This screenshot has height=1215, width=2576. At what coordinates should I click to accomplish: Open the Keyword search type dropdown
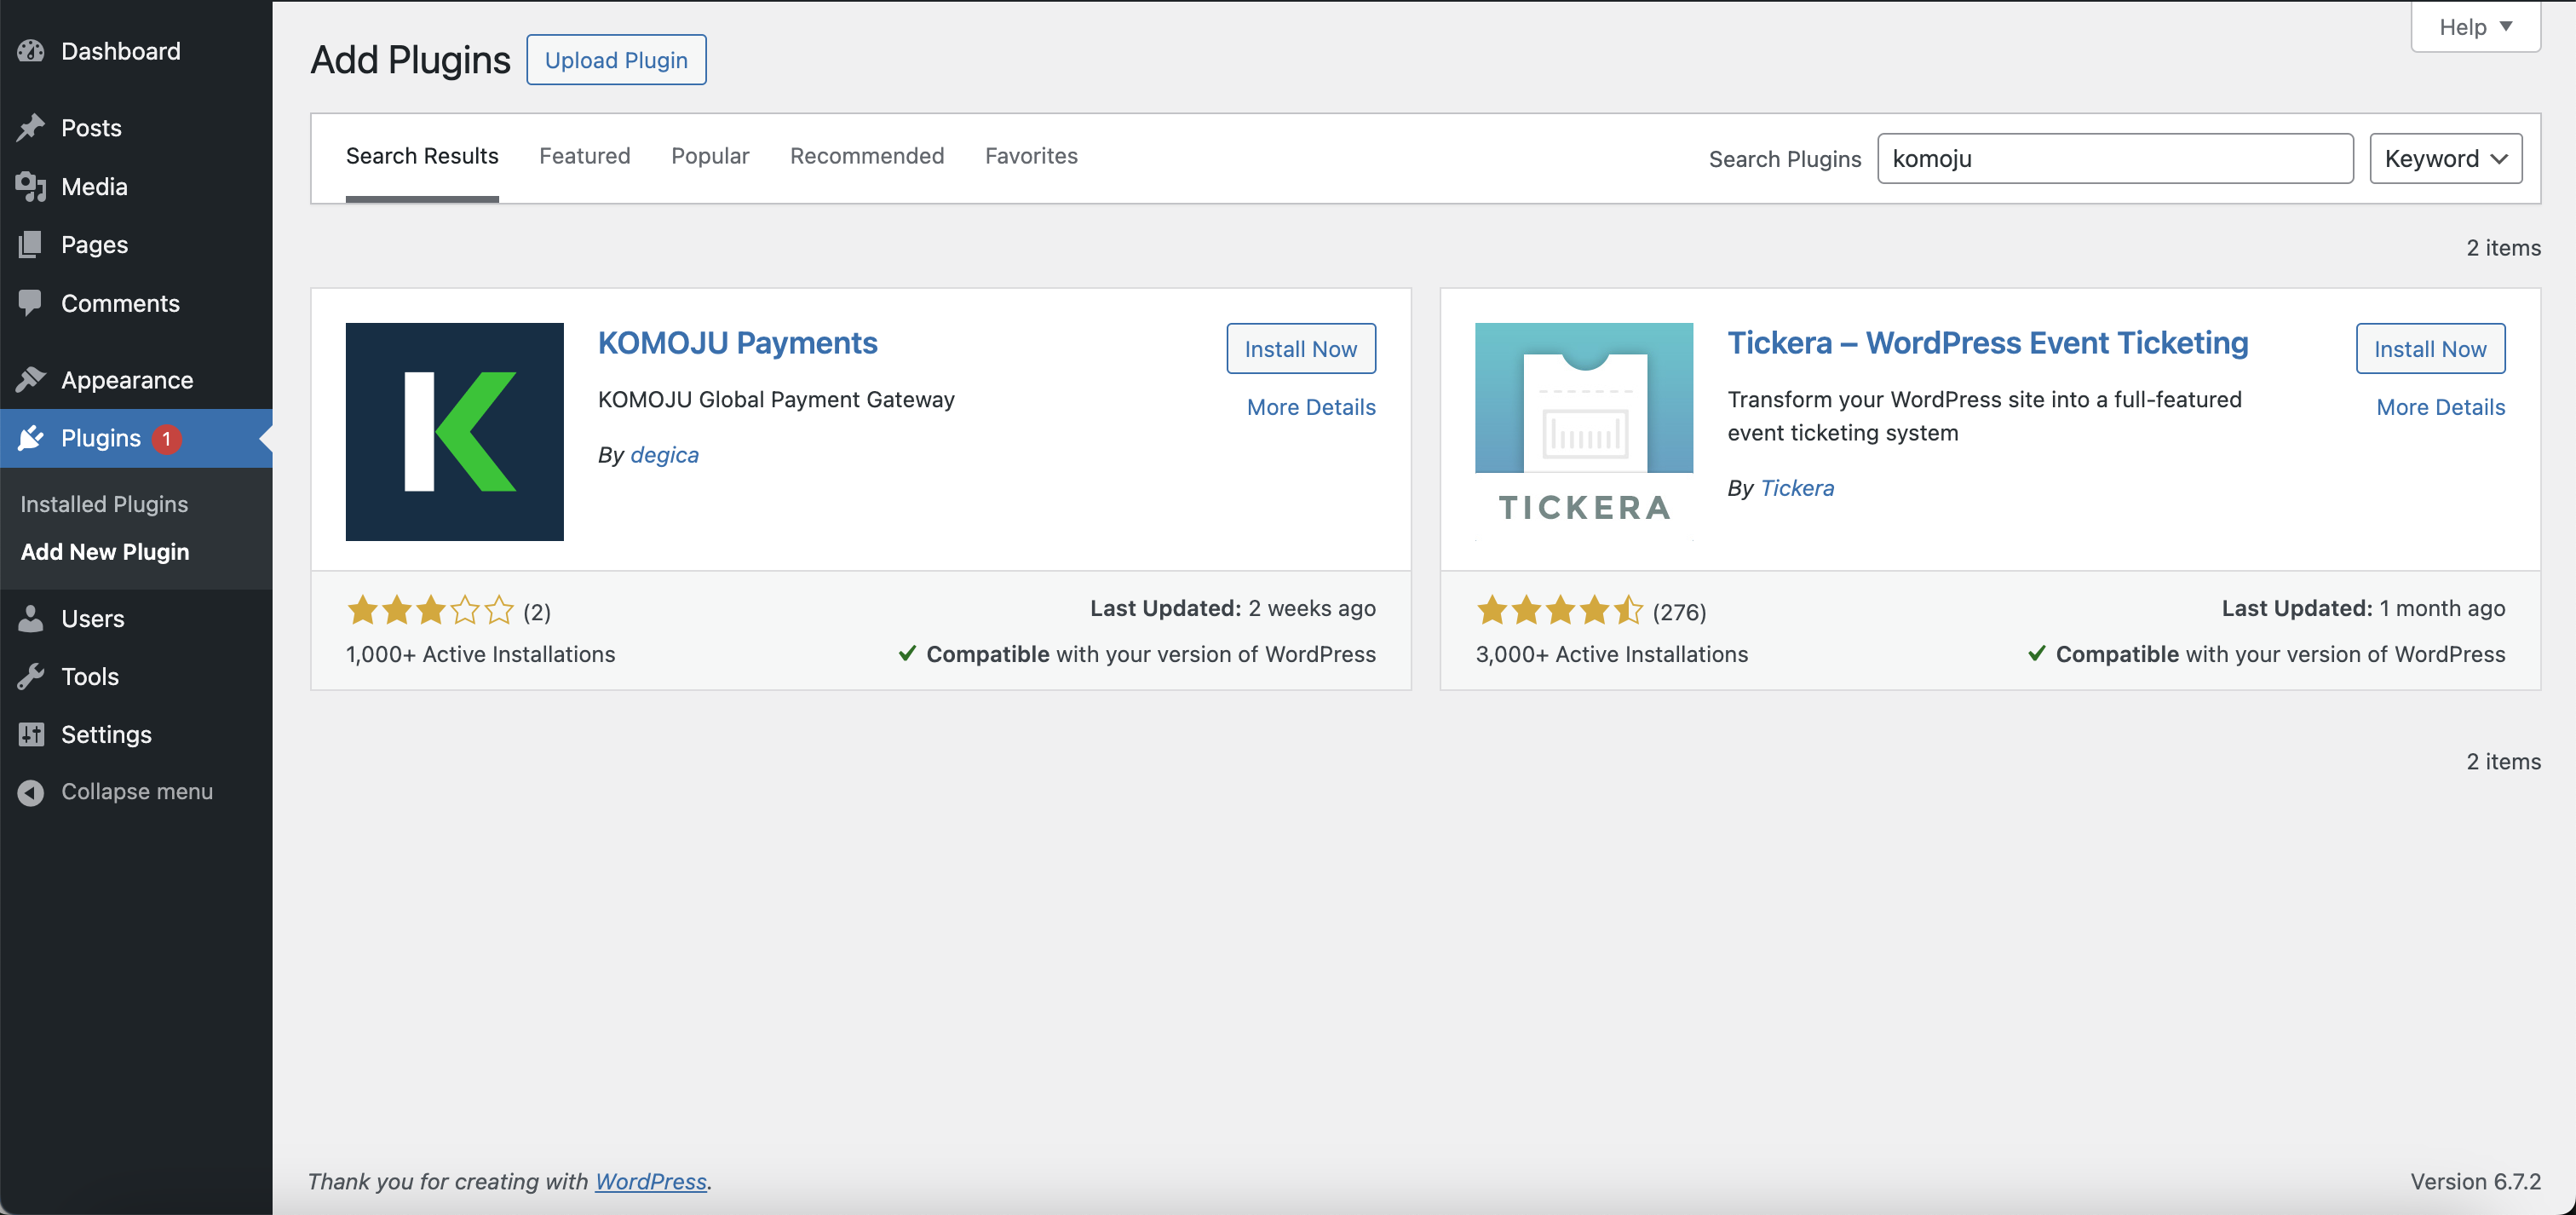[2445, 159]
